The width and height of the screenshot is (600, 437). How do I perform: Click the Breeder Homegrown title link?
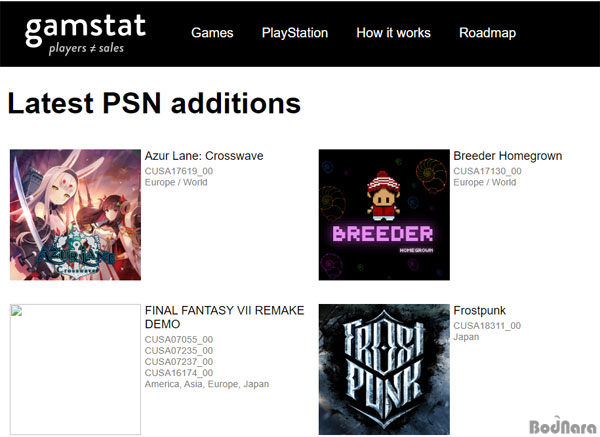tap(507, 156)
